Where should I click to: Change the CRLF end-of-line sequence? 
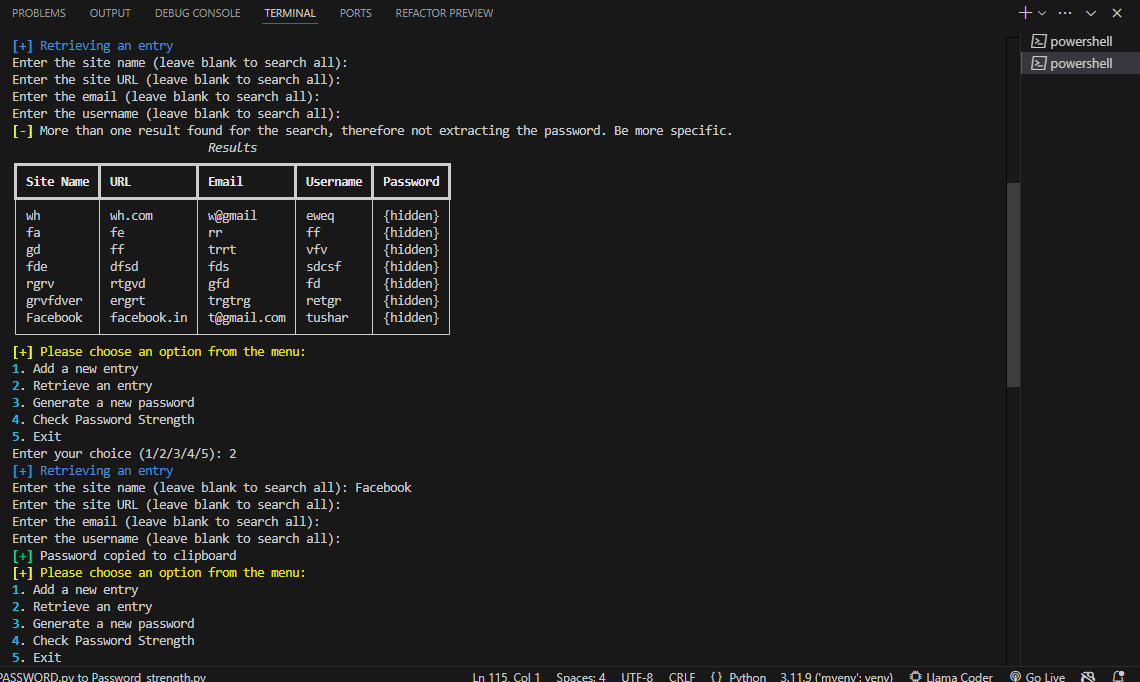tap(681, 676)
